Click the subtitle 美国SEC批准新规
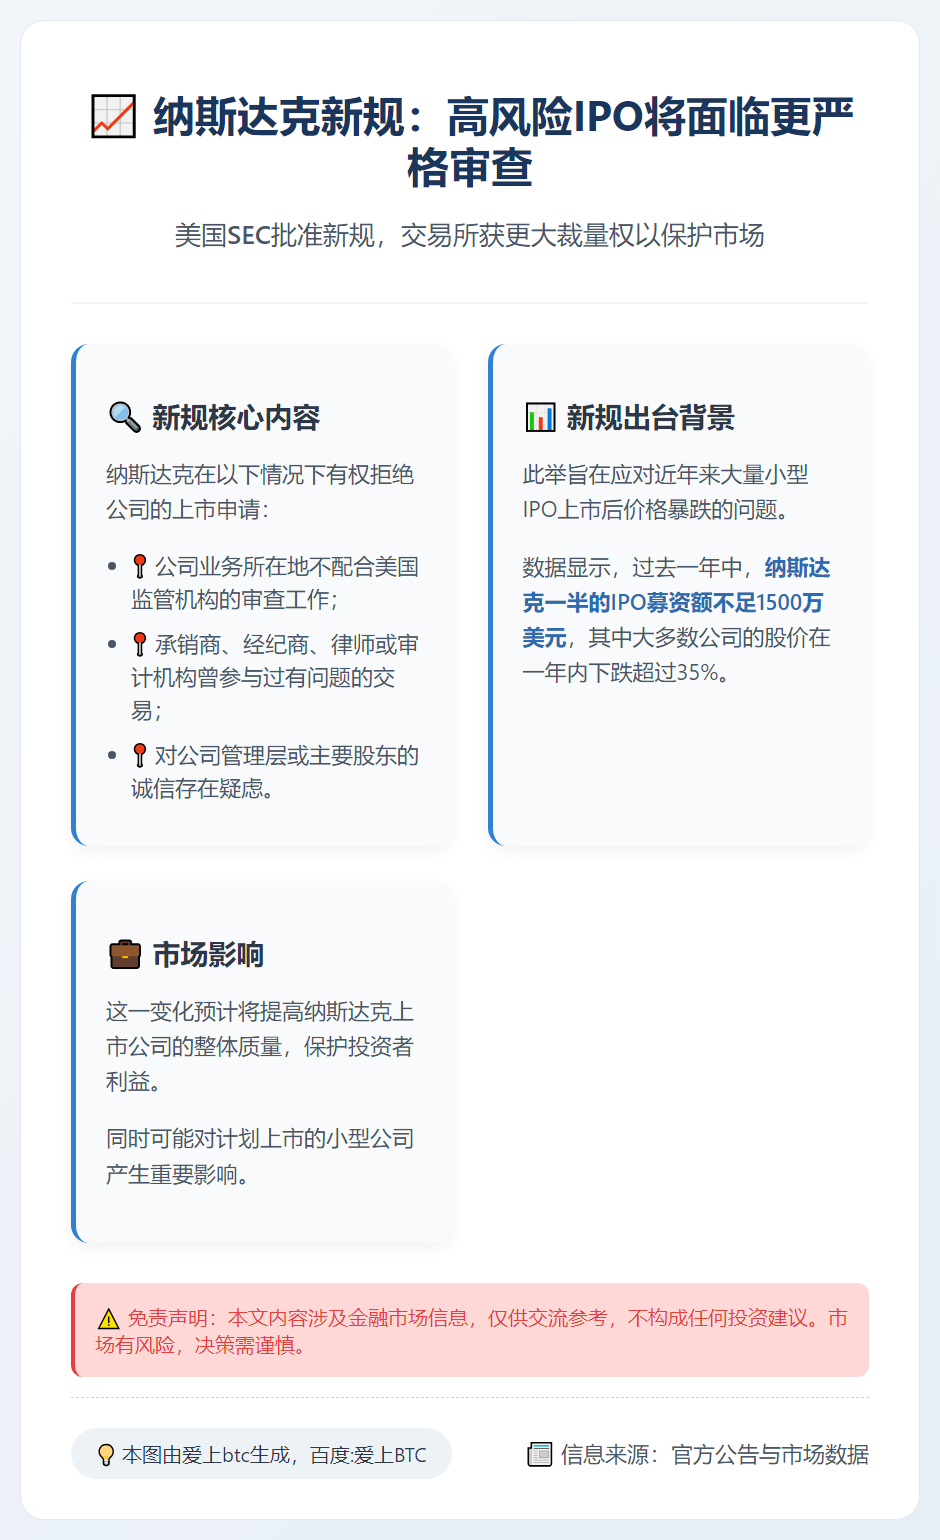Viewport: 940px width, 1540px height. (x=470, y=235)
